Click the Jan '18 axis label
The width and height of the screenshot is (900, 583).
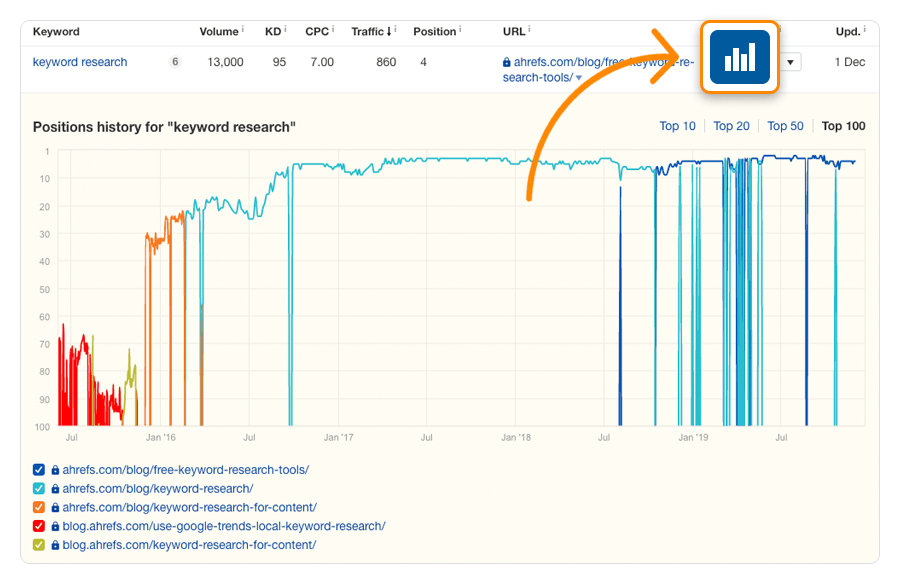pos(515,438)
